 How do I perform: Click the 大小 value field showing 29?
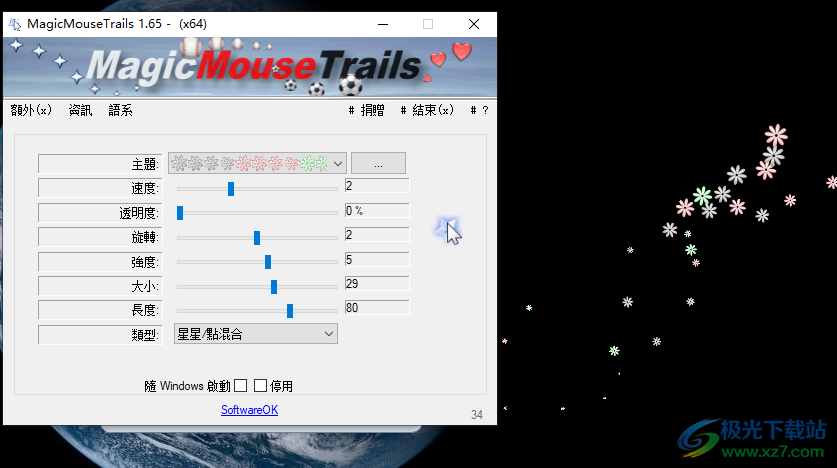click(x=377, y=284)
